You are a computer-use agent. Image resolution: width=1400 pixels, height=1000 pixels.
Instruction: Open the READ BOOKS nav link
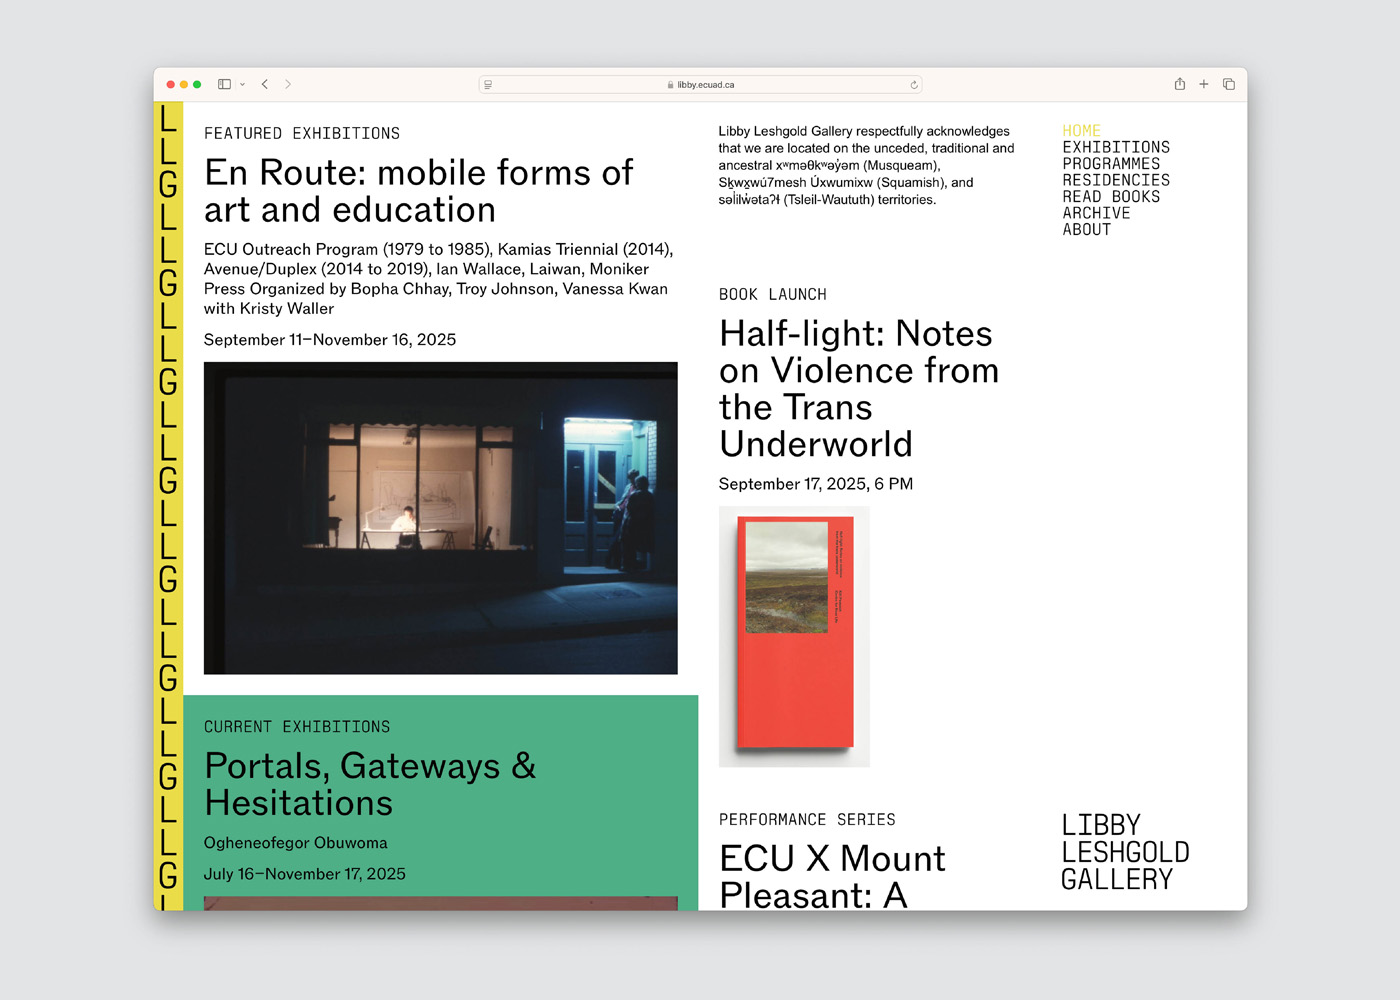point(1111,197)
